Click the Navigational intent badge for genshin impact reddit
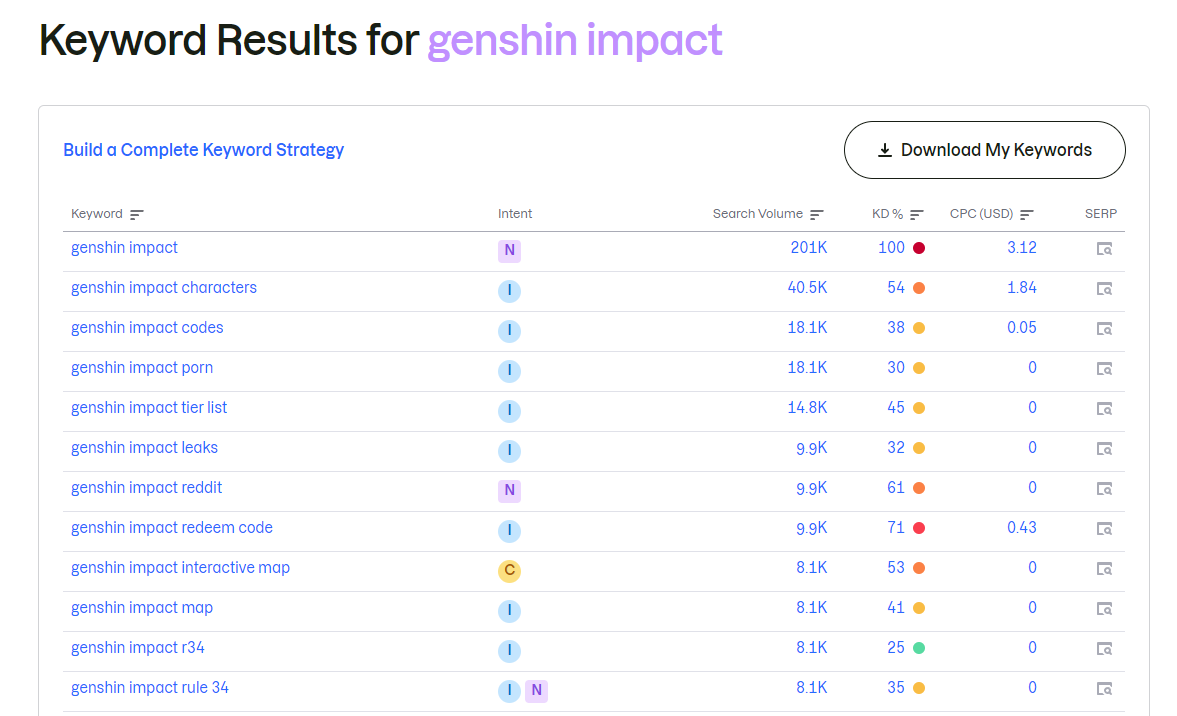Viewport: 1177px width, 716px height. click(509, 490)
